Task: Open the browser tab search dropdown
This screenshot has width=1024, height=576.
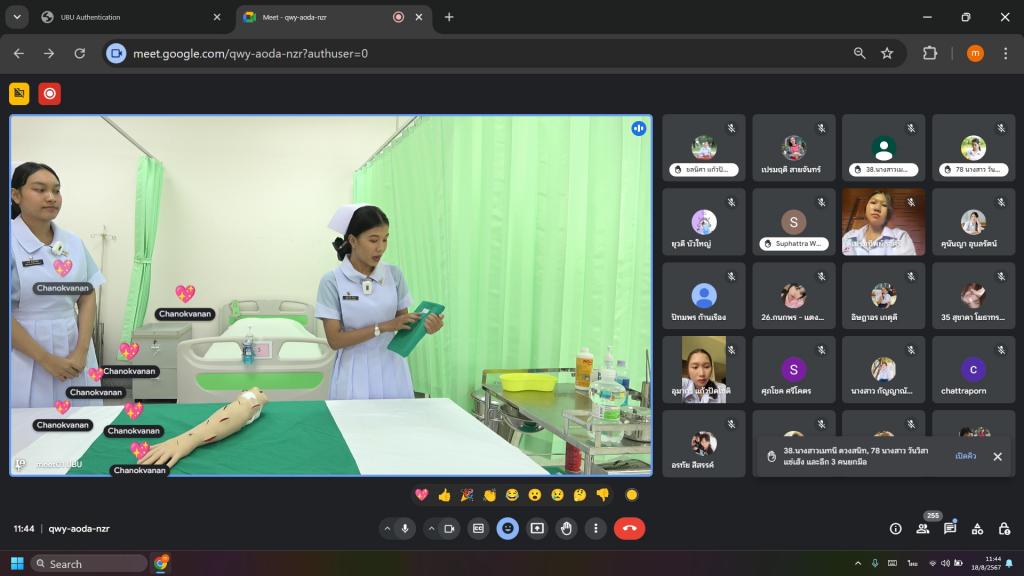Action: pyautogui.click(x=17, y=17)
